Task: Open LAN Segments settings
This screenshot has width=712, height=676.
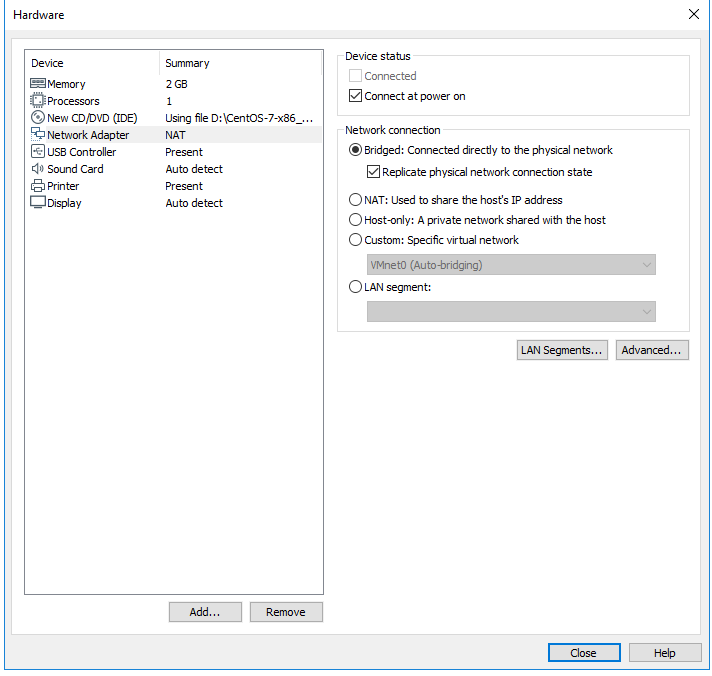Action: point(562,350)
